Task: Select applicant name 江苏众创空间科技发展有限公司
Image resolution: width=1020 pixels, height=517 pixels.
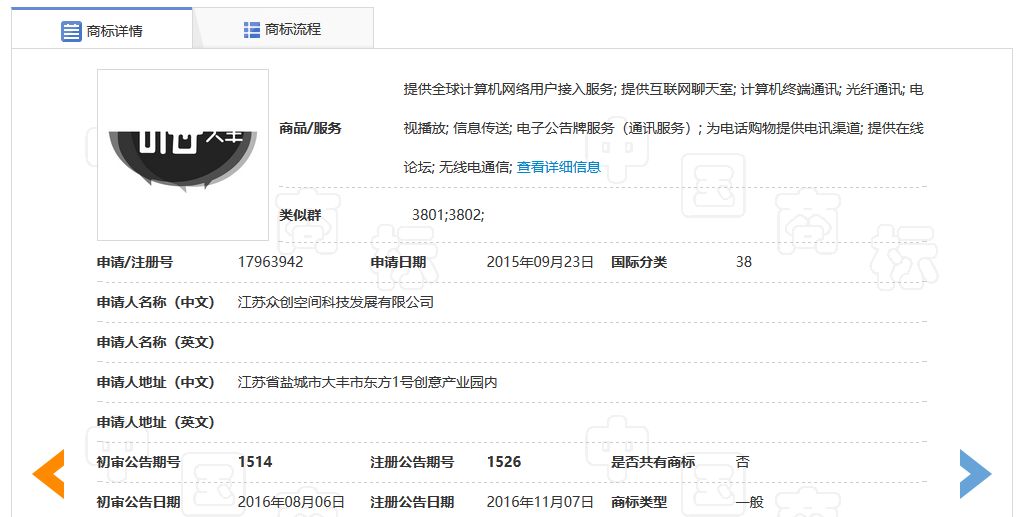Action: pyautogui.click(x=336, y=302)
